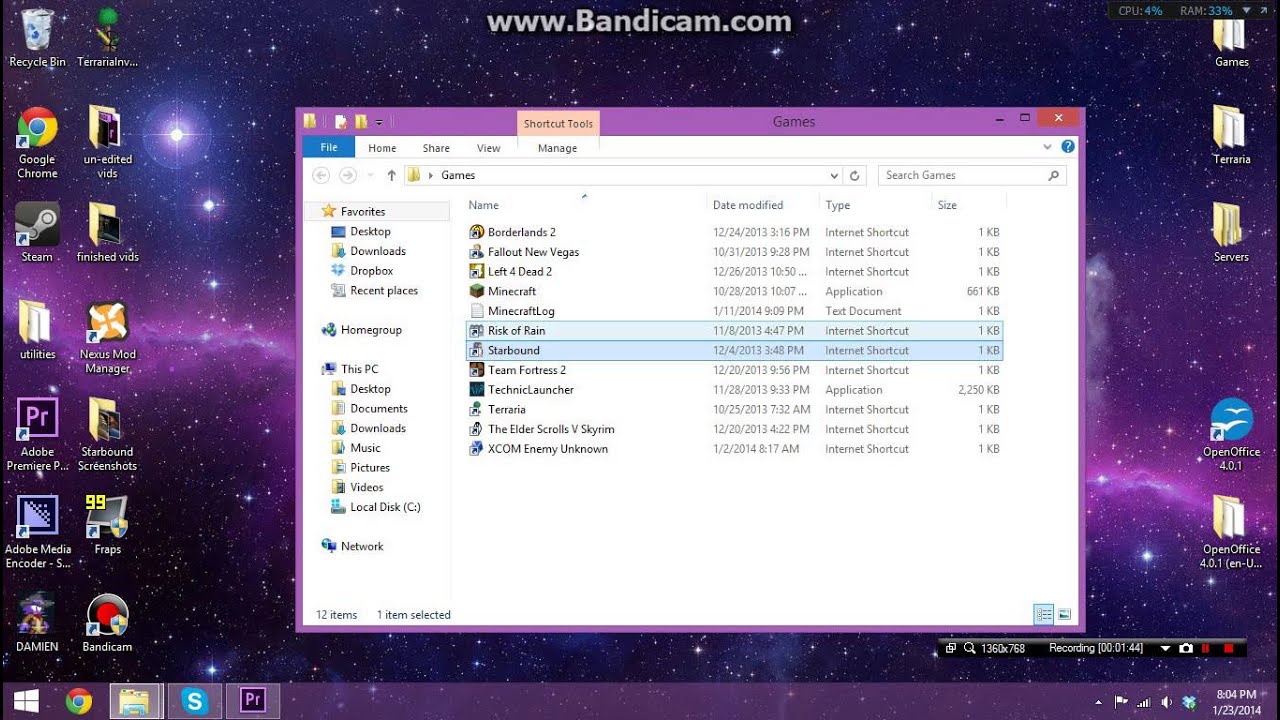Sort by Size column header
This screenshot has width=1280, height=720.
click(x=968, y=205)
